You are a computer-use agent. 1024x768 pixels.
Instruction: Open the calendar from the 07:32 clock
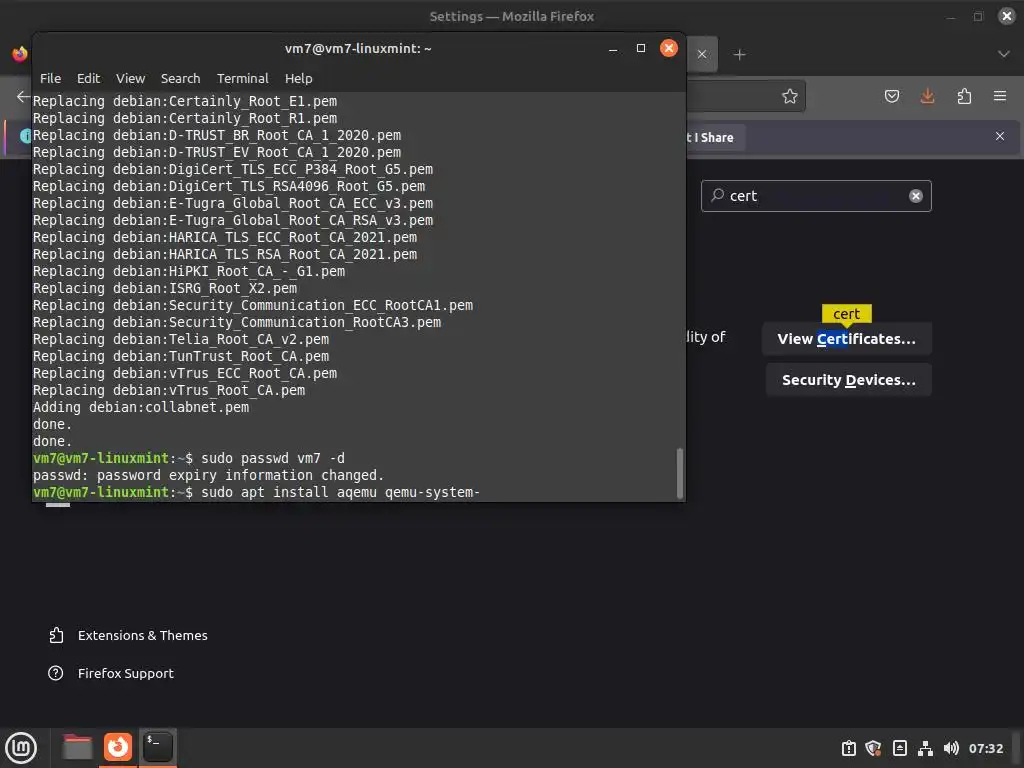(x=985, y=748)
